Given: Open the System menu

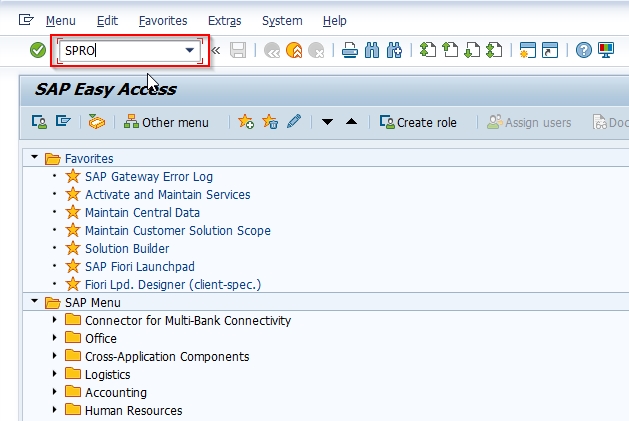Looking at the screenshot, I should pos(282,20).
